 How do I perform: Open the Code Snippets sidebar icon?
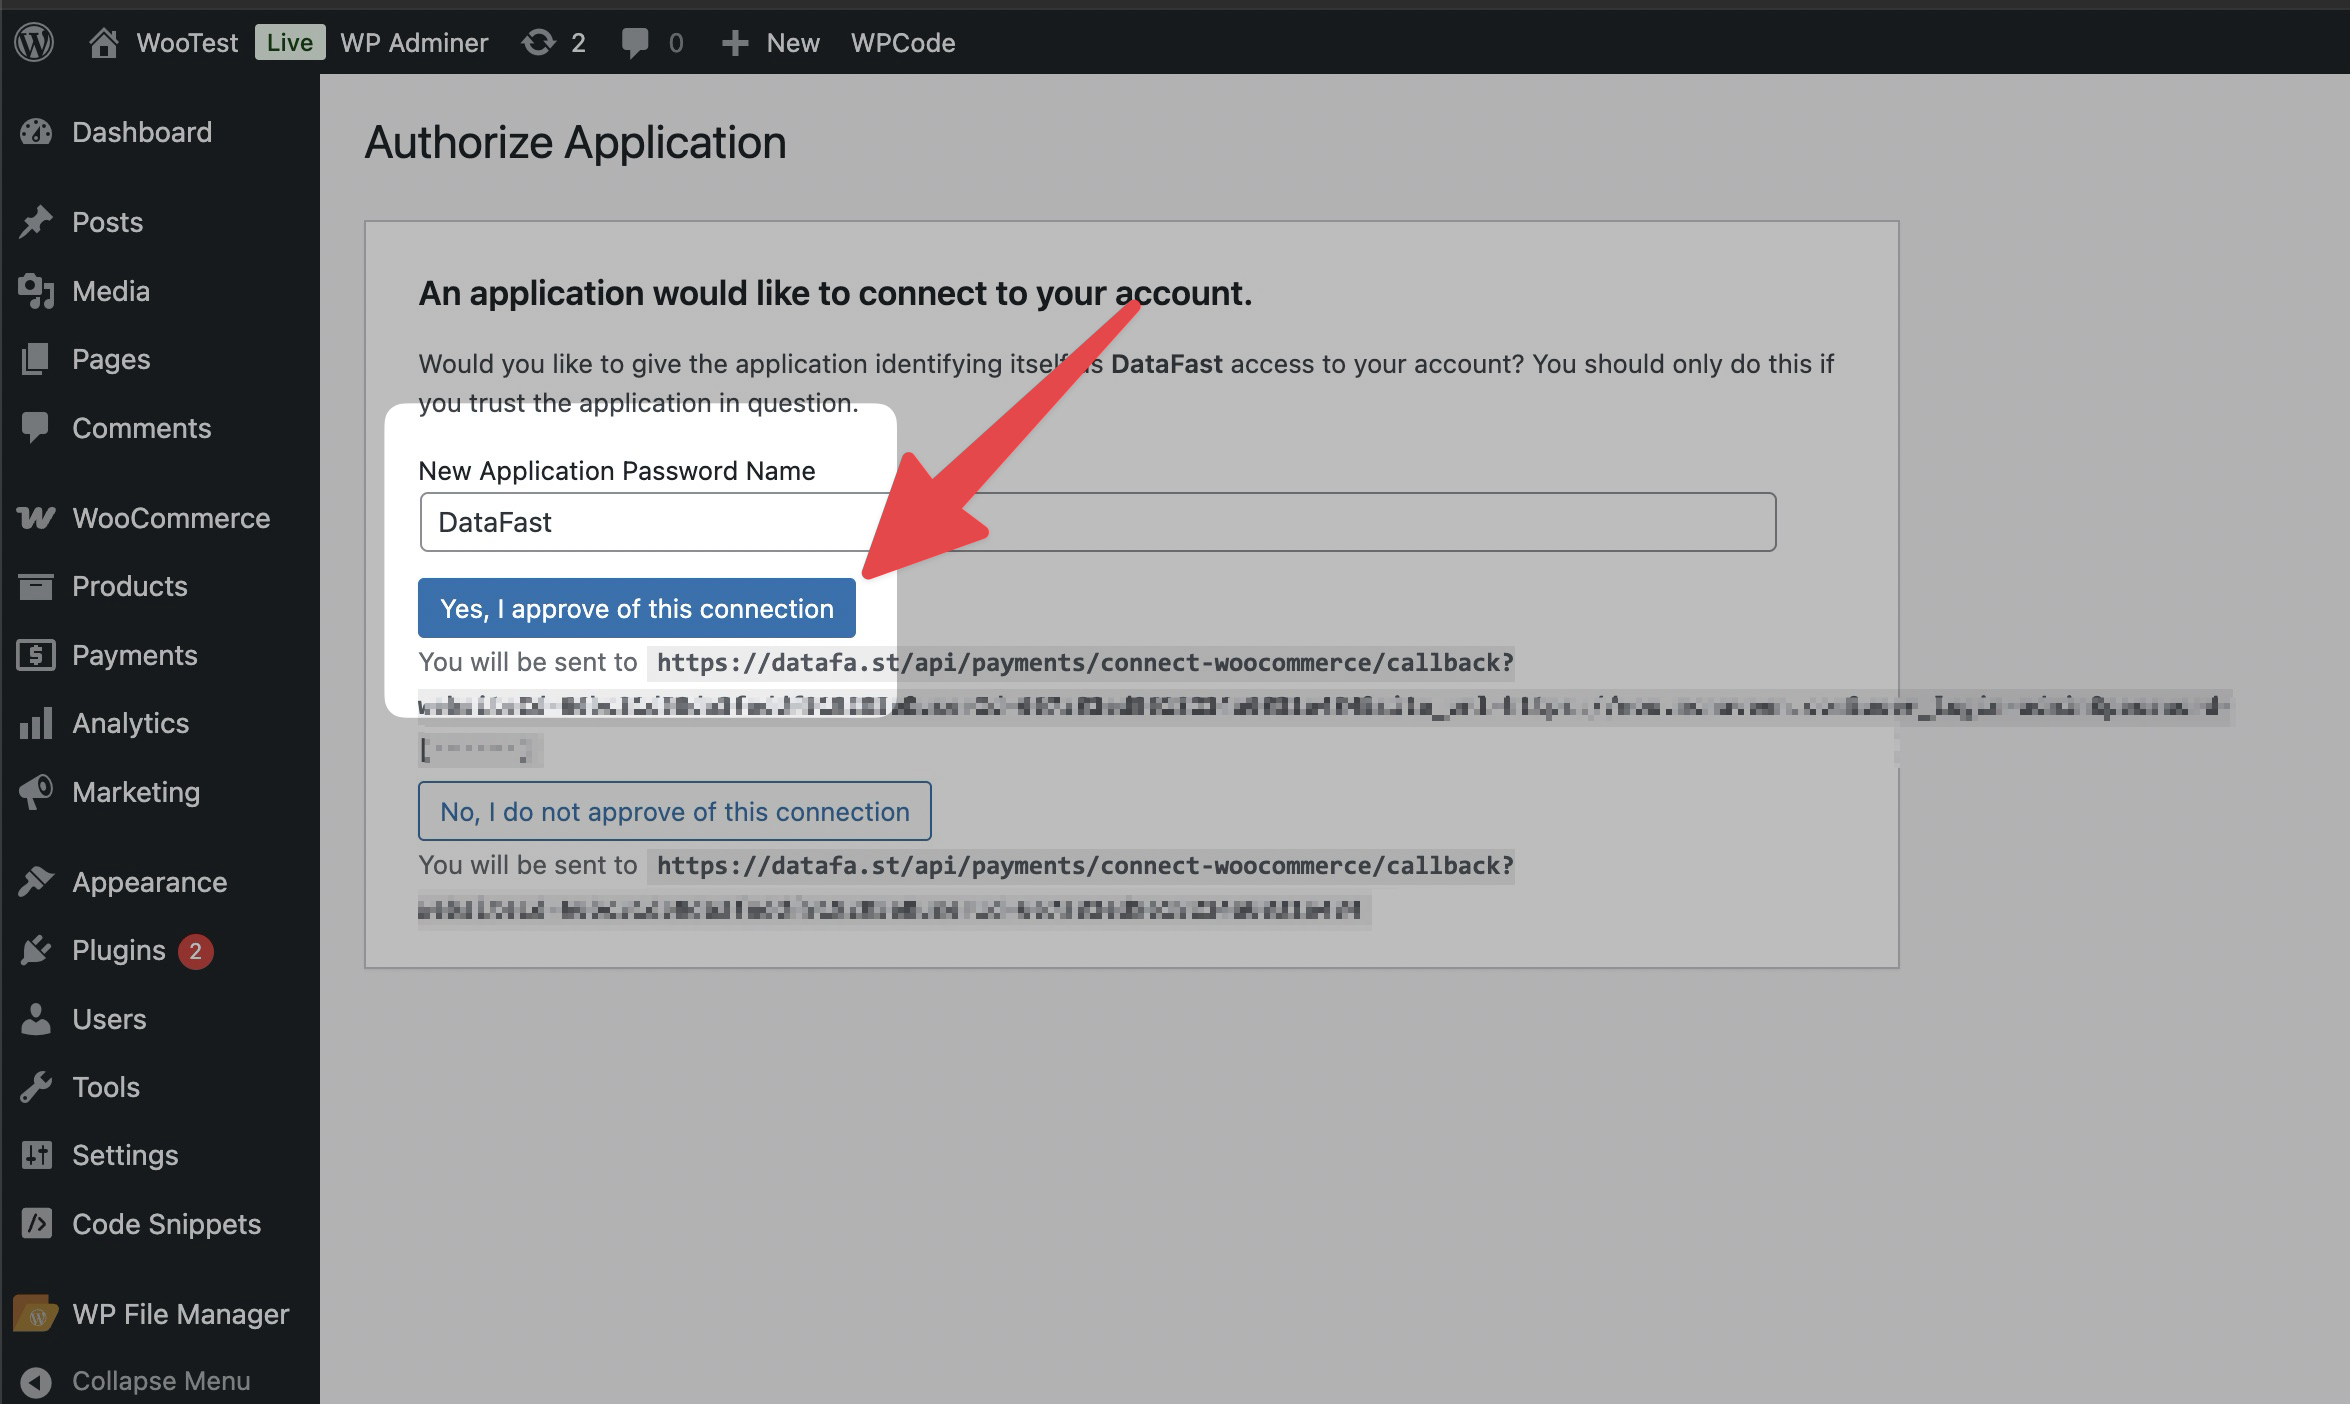tap(36, 1224)
